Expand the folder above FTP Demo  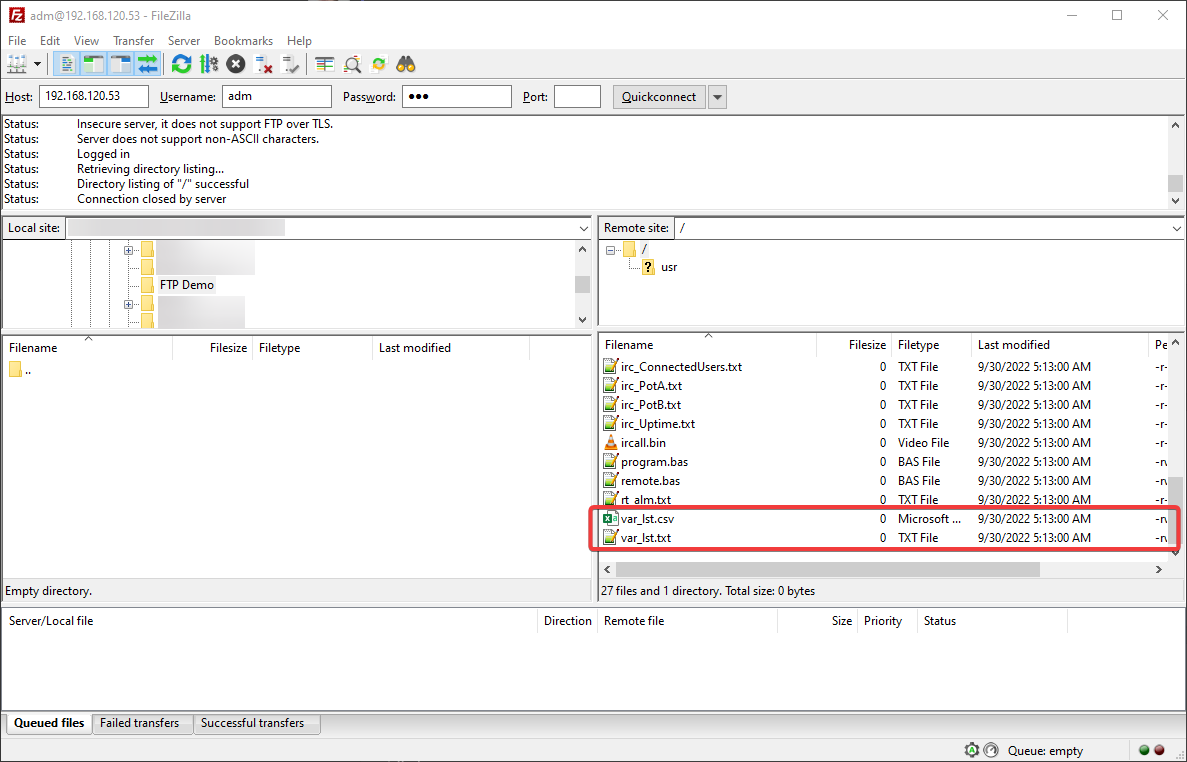click(x=128, y=250)
